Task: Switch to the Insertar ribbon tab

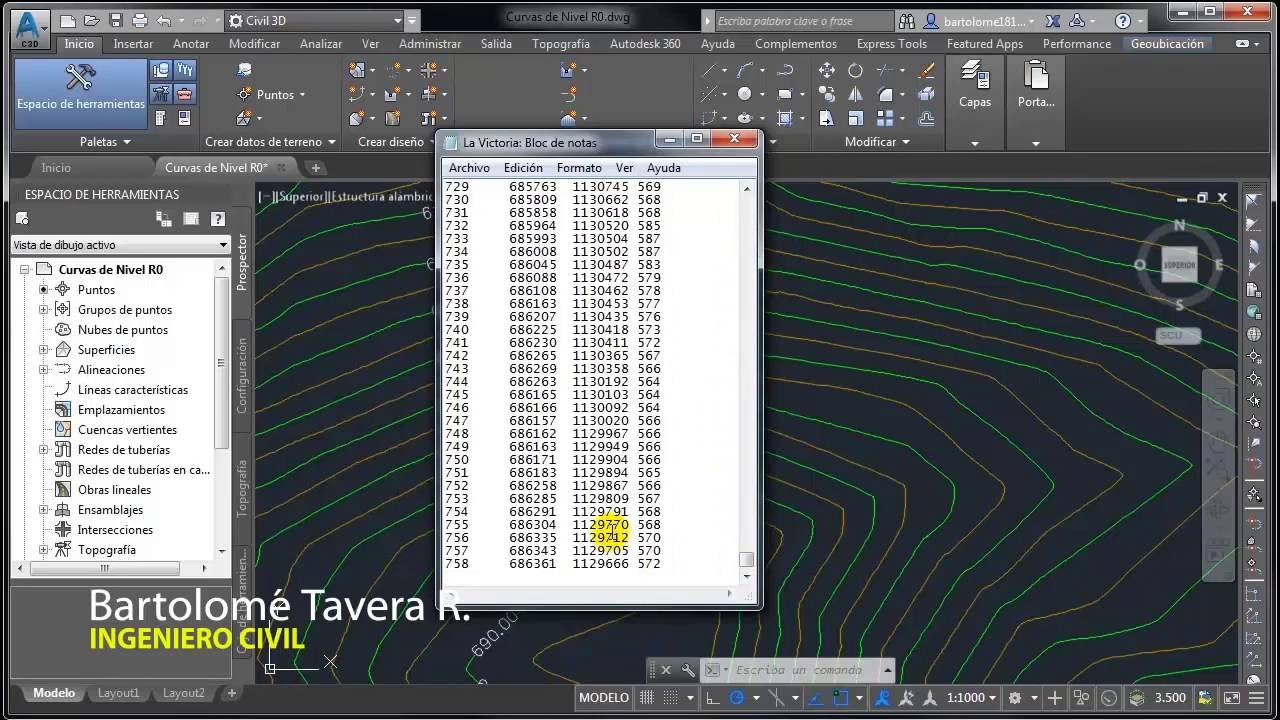Action: [x=133, y=44]
